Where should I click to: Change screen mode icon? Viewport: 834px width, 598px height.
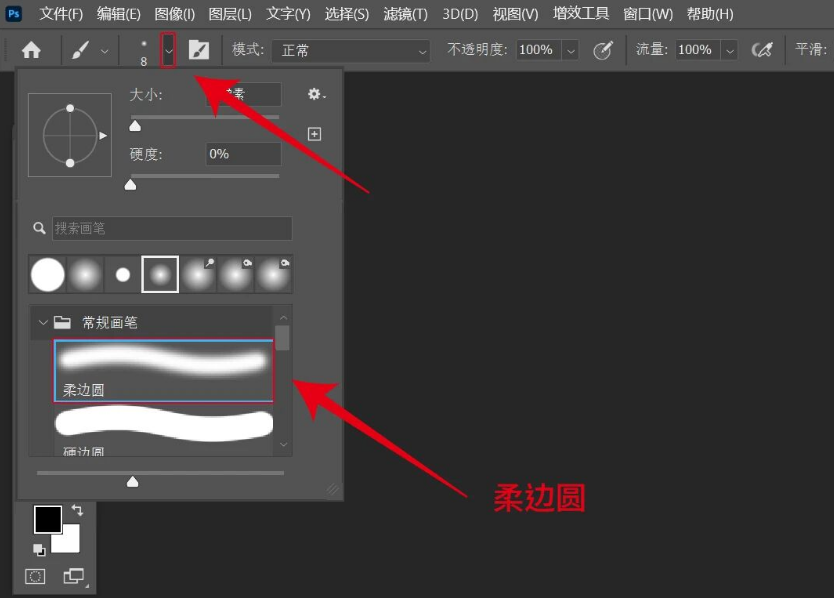click(x=74, y=576)
